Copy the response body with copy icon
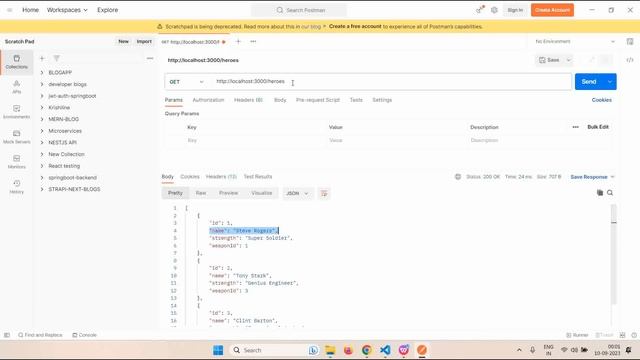The height and width of the screenshot is (360, 640). tap(600, 193)
